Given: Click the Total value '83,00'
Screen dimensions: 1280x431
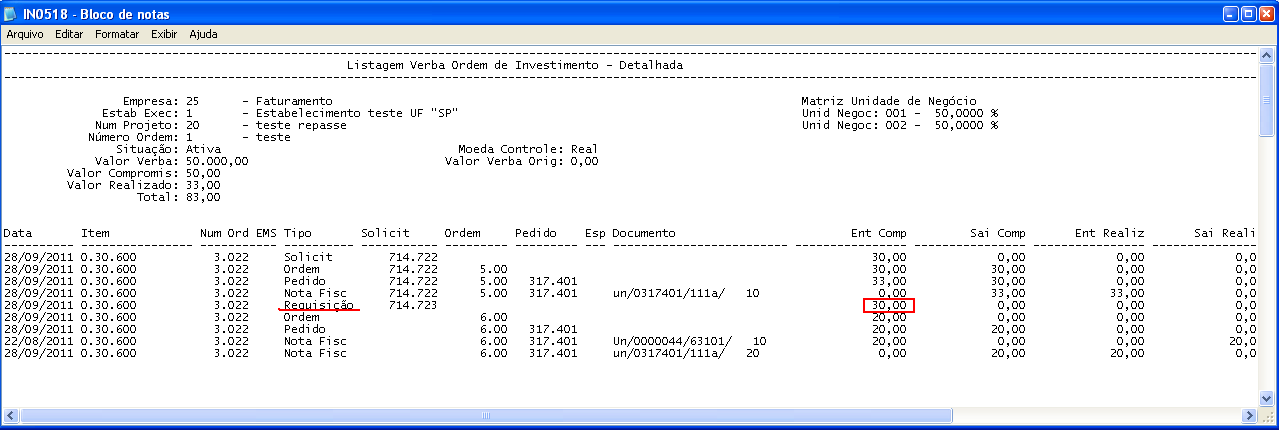Looking at the screenshot, I should point(203,197).
